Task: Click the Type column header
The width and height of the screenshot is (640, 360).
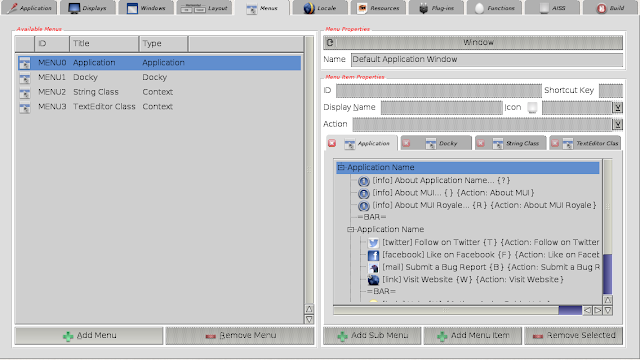Action: [x=163, y=44]
